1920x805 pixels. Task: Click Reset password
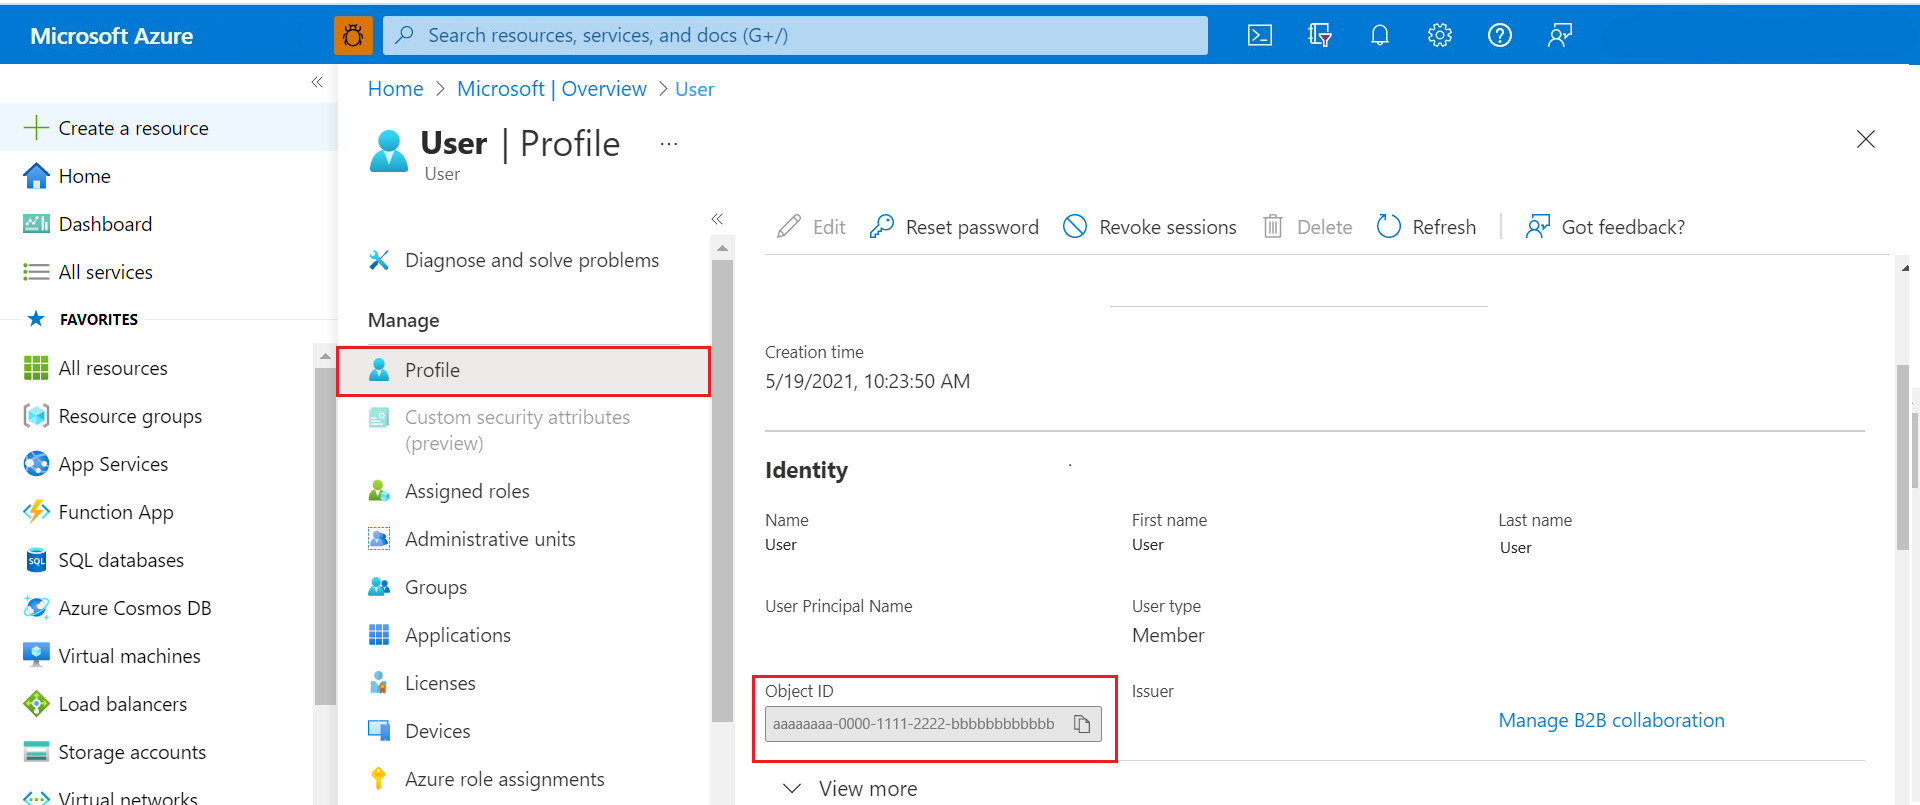[954, 227]
